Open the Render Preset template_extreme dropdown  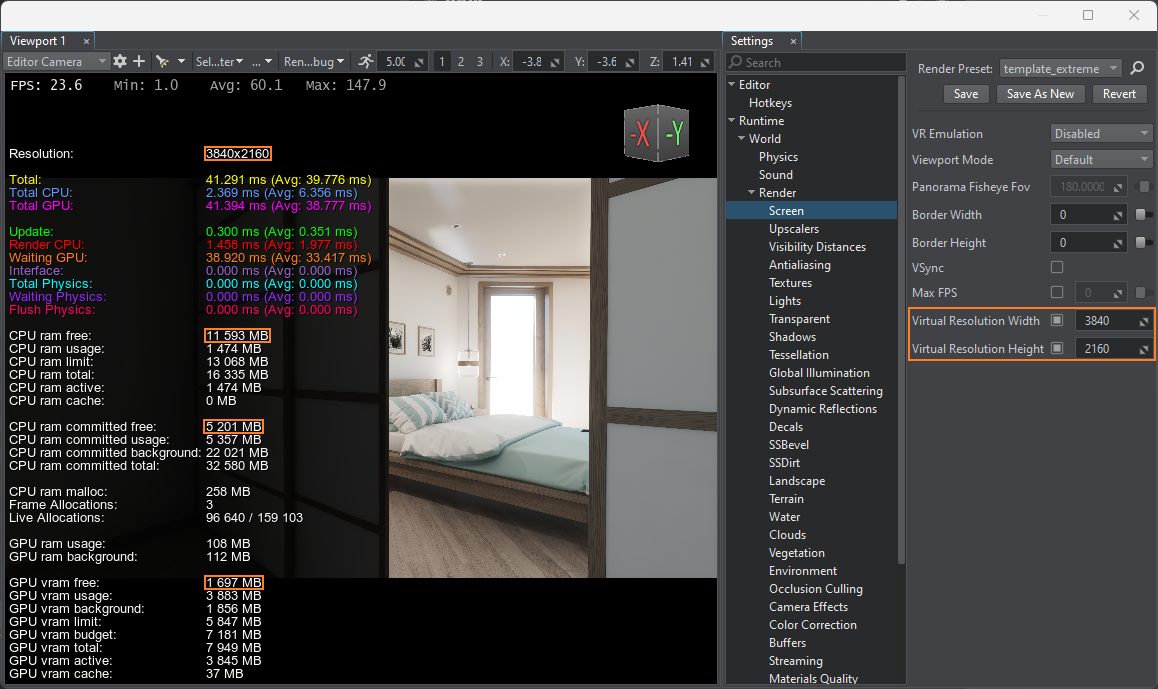(1061, 69)
